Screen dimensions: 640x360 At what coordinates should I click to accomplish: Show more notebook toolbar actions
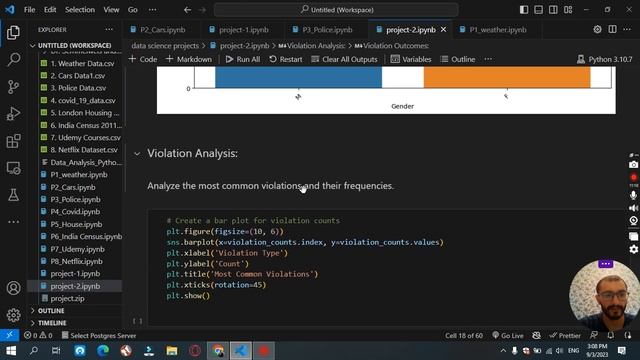coord(488,59)
